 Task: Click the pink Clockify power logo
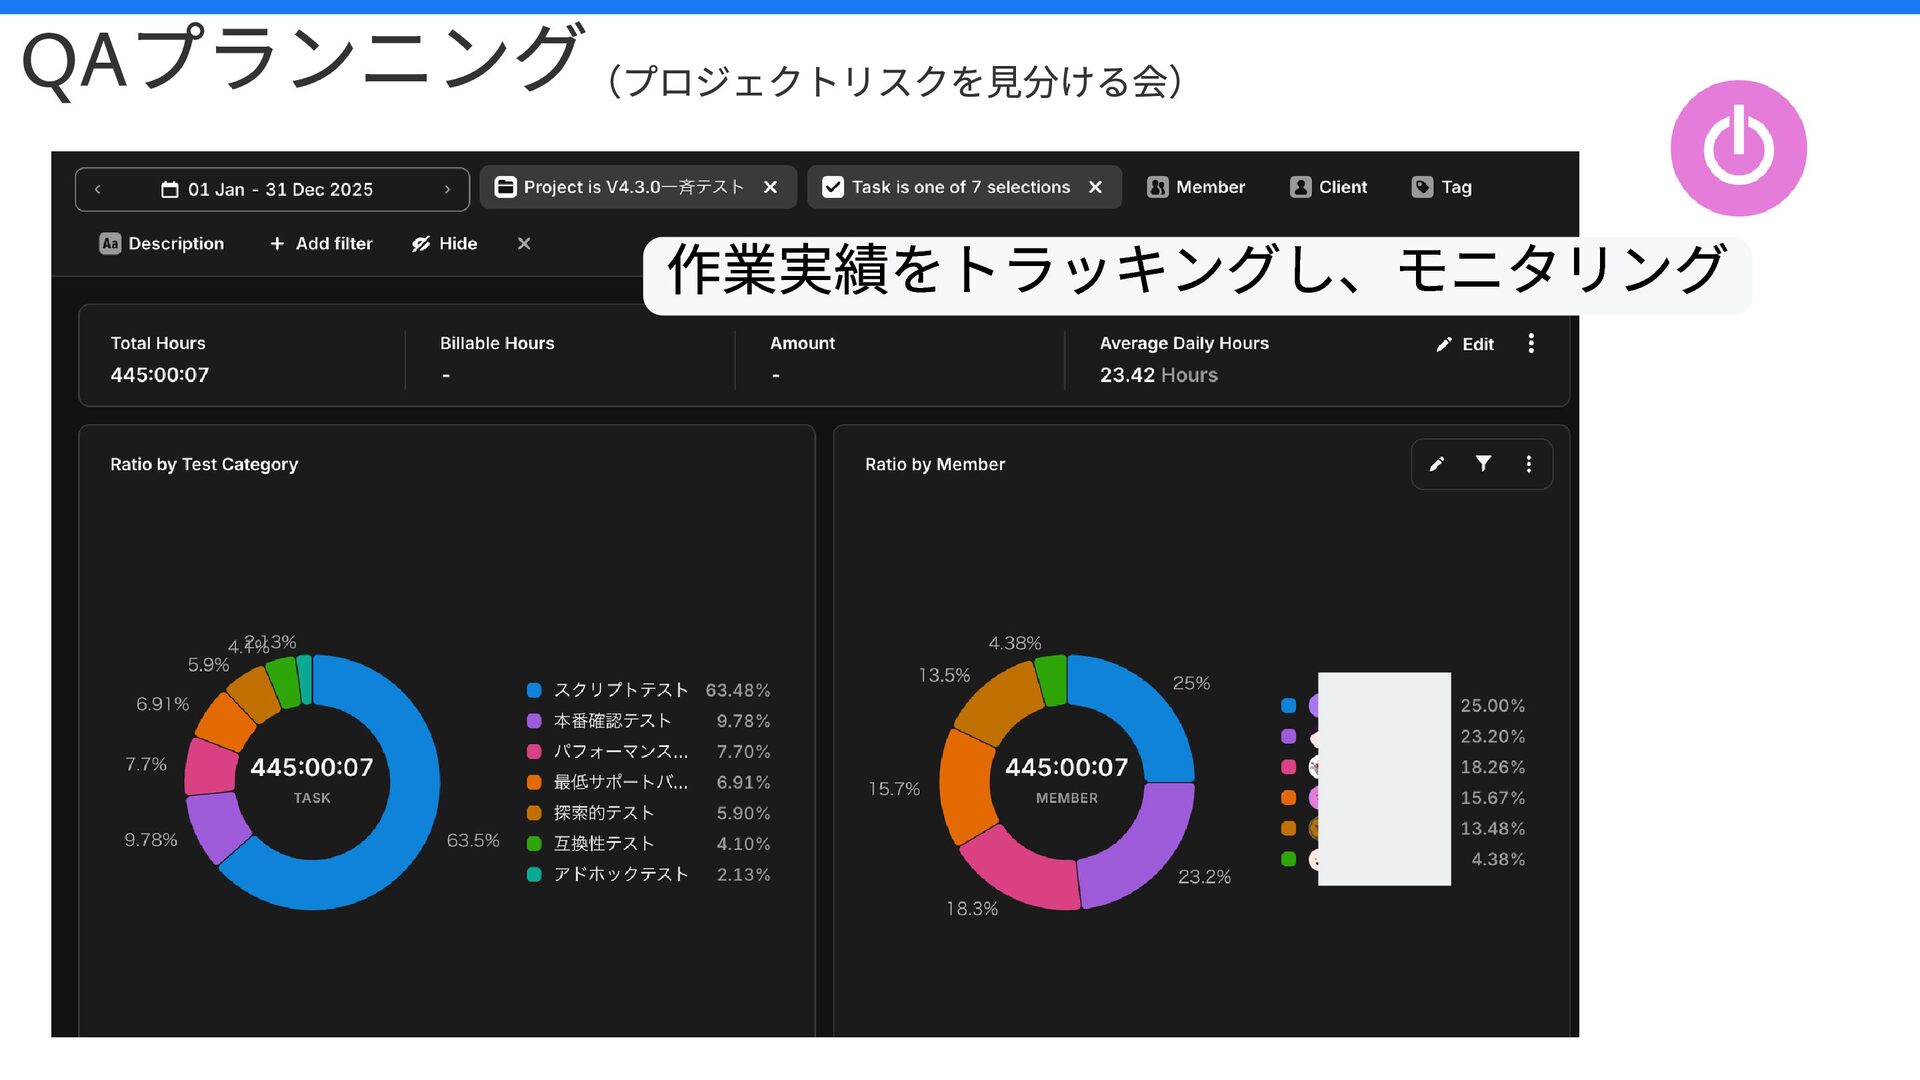(1738, 148)
